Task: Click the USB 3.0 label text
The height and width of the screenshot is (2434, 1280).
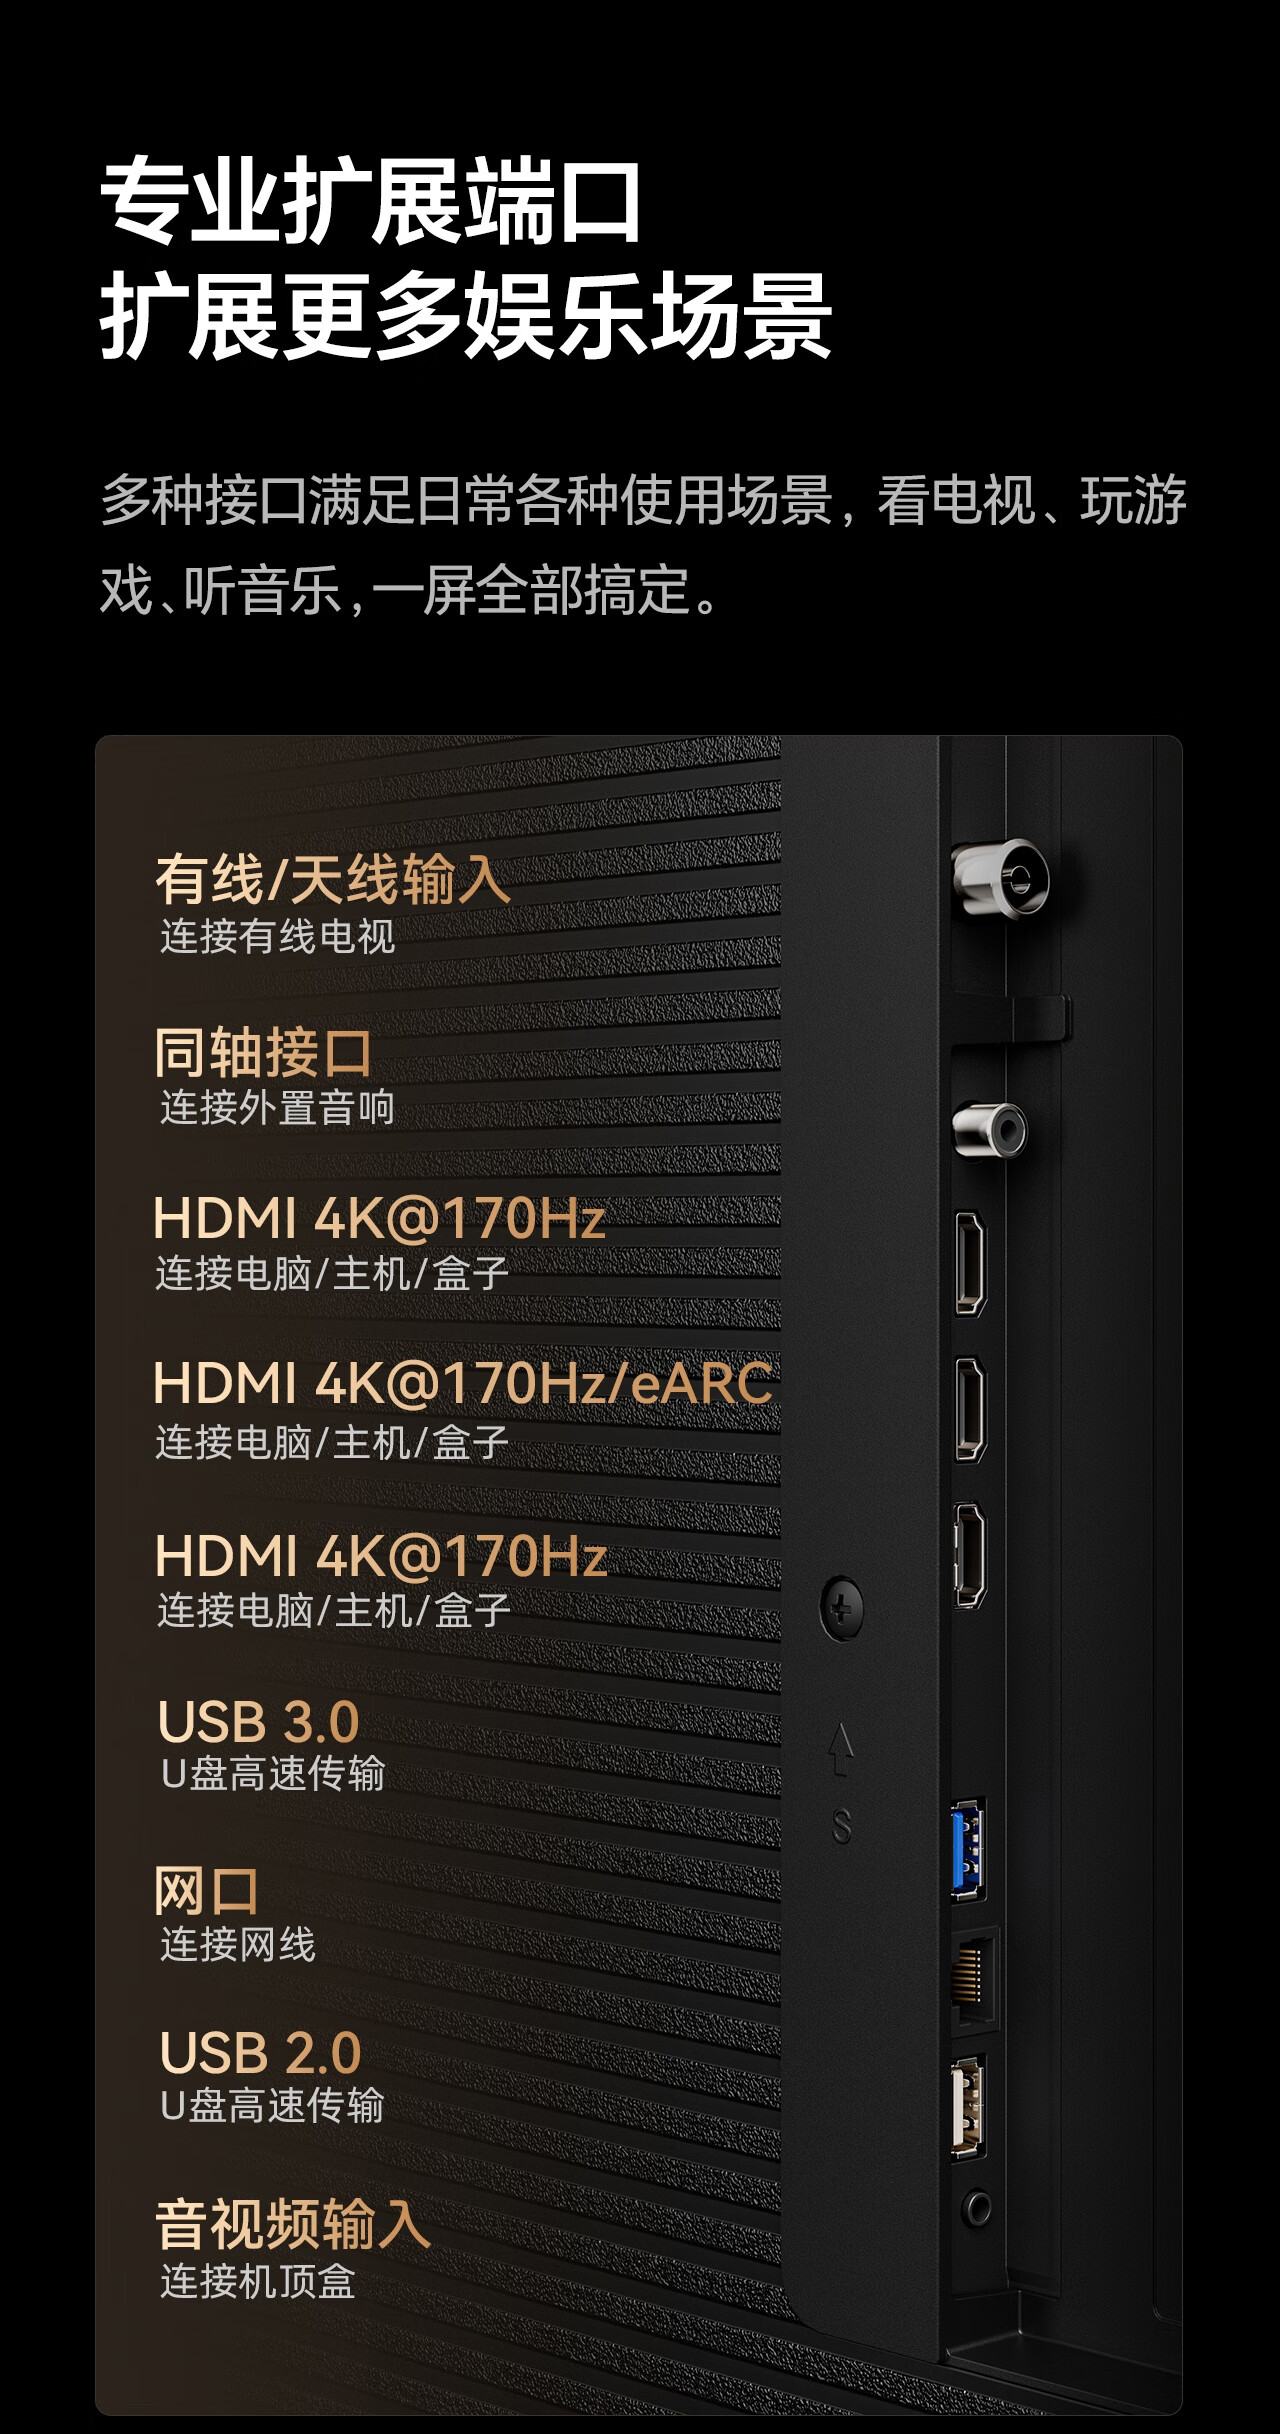Action: (x=258, y=1722)
